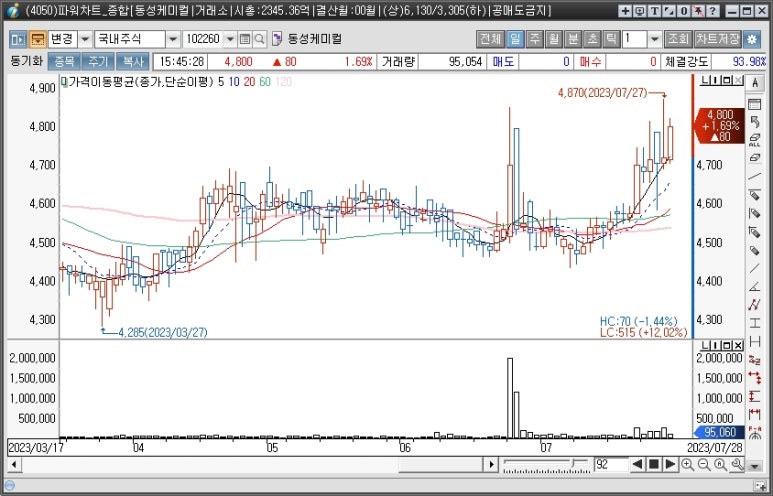Select the 일 (daily) period toggle
773x496 pixels.
coord(515,39)
